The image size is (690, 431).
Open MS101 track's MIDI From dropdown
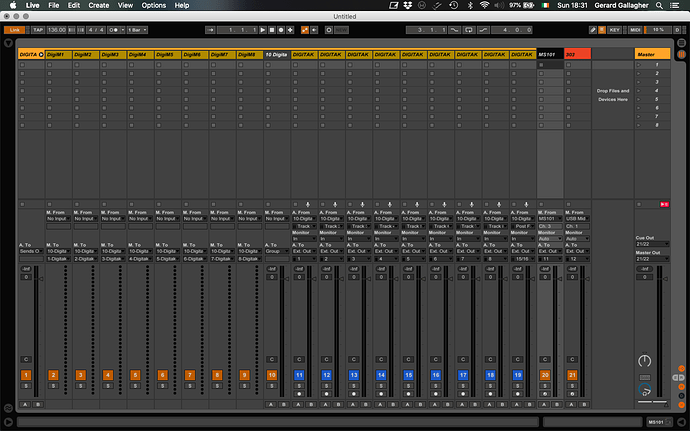click(x=550, y=218)
